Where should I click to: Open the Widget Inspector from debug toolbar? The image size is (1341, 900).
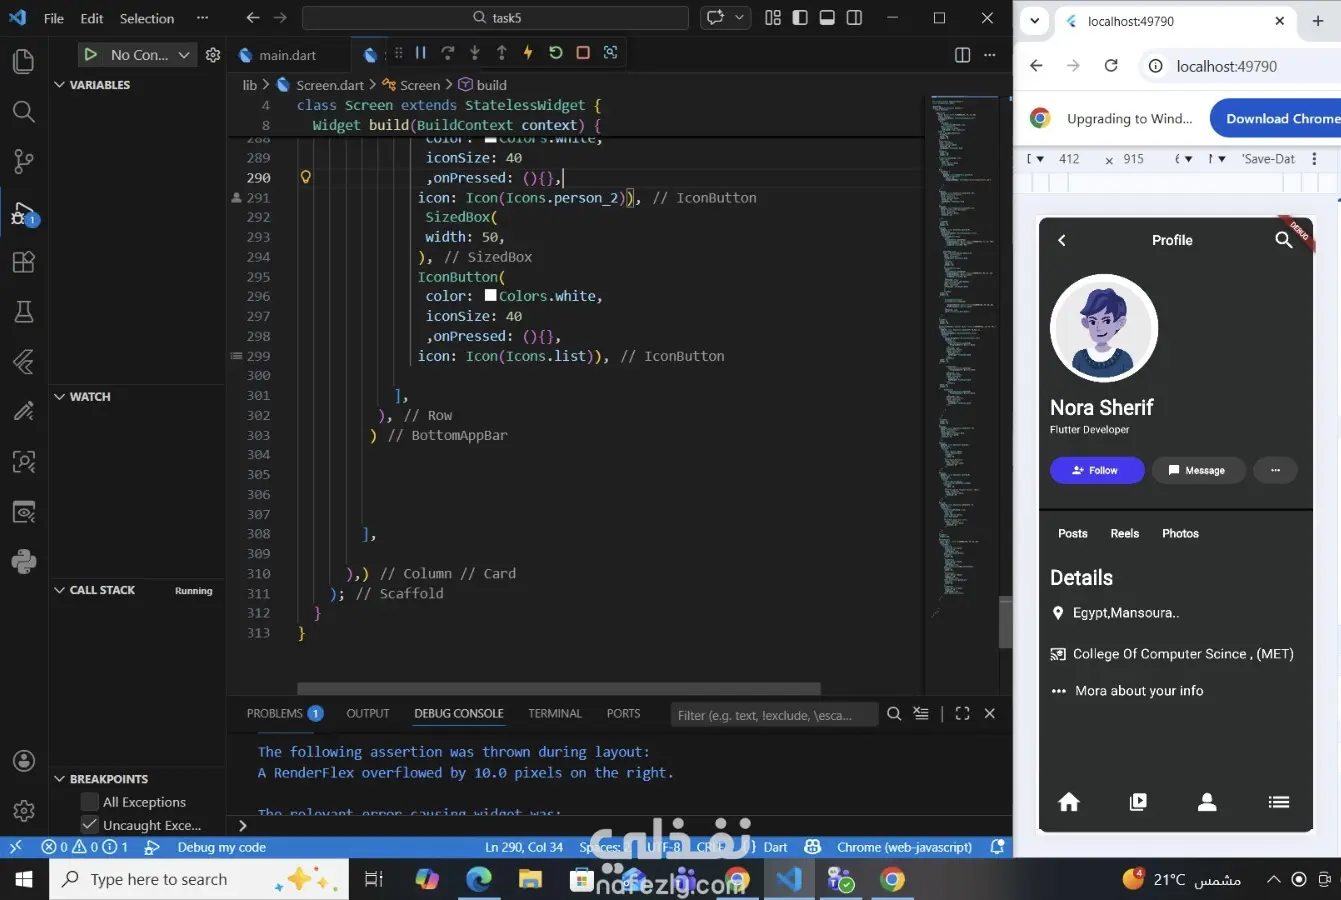point(610,53)
